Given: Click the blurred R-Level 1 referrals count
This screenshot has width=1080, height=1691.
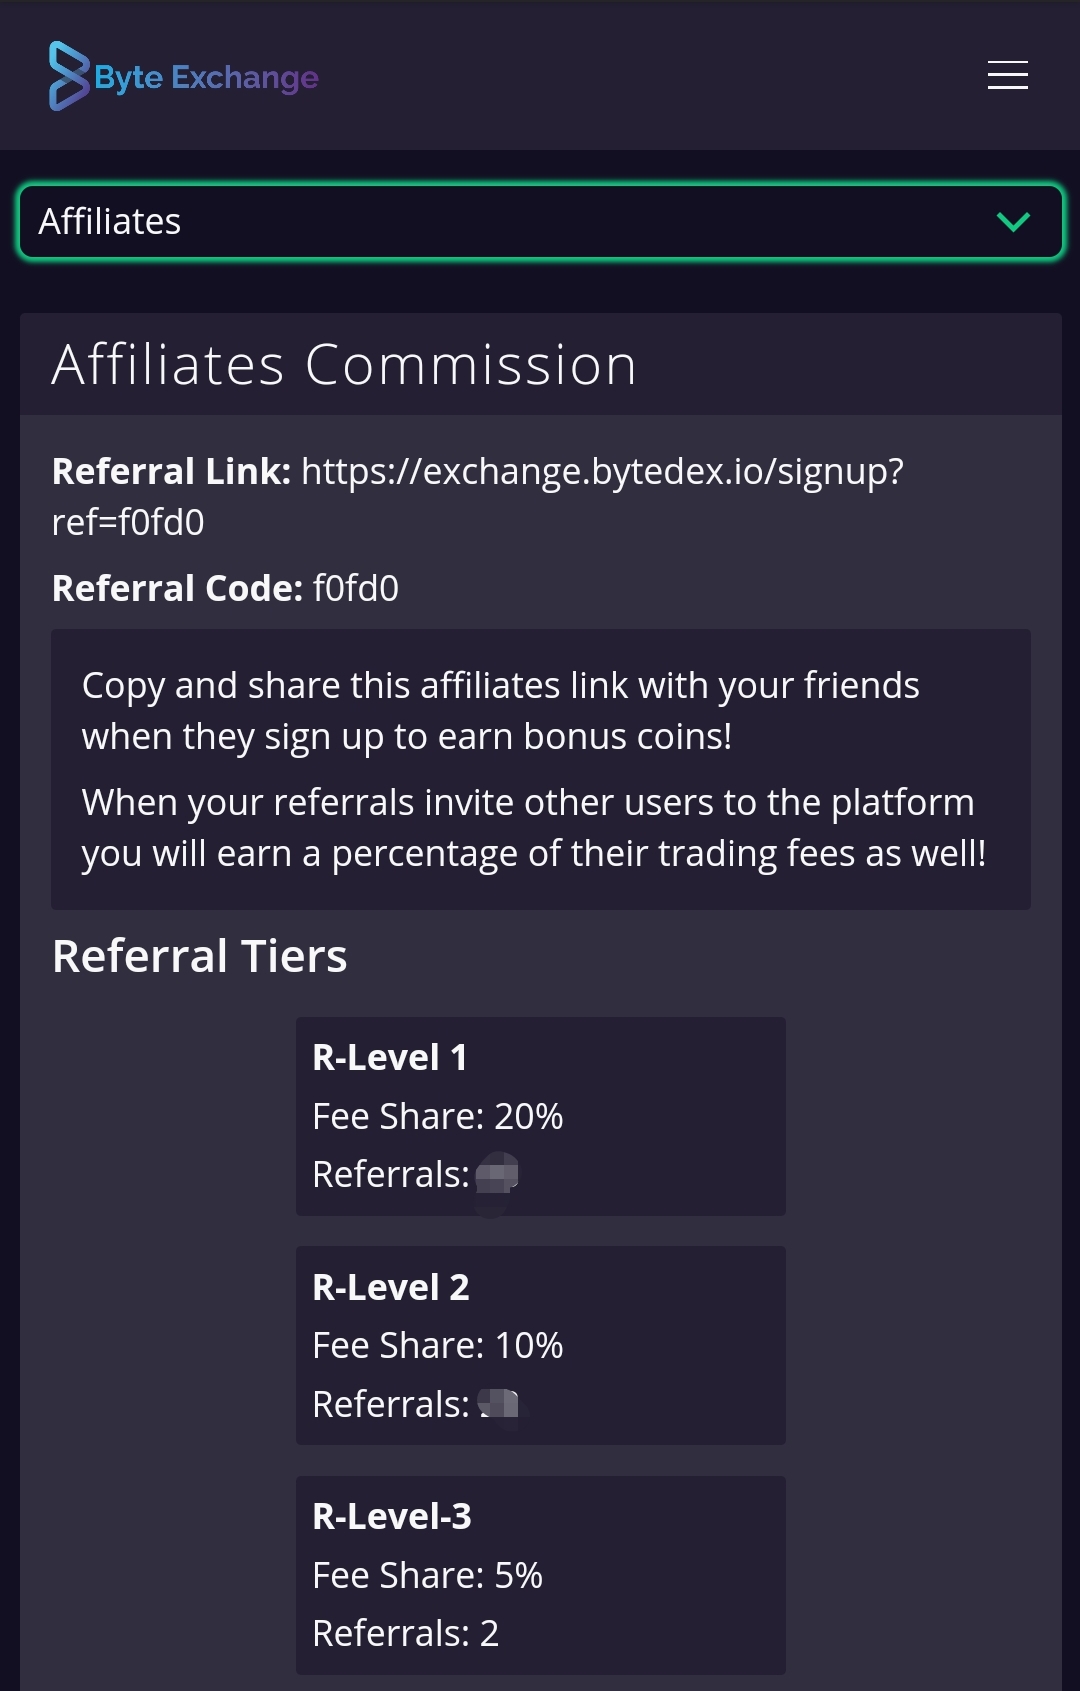Looking at the screenshot, I should (x=497, y=1174).
